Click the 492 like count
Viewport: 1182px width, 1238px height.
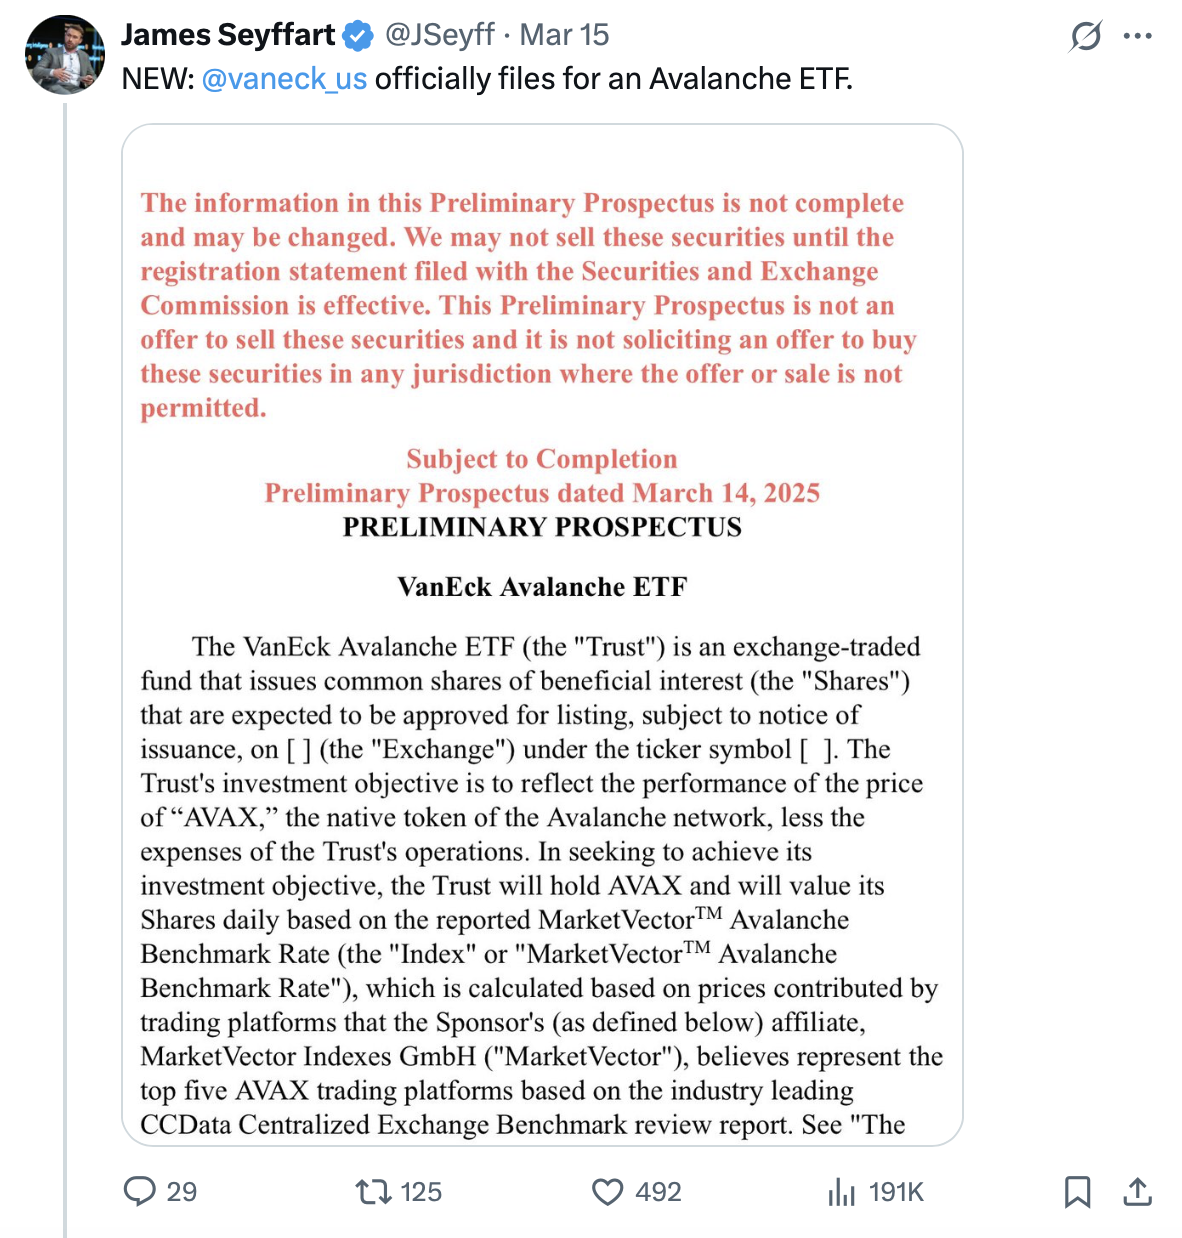coord(659,1192)
